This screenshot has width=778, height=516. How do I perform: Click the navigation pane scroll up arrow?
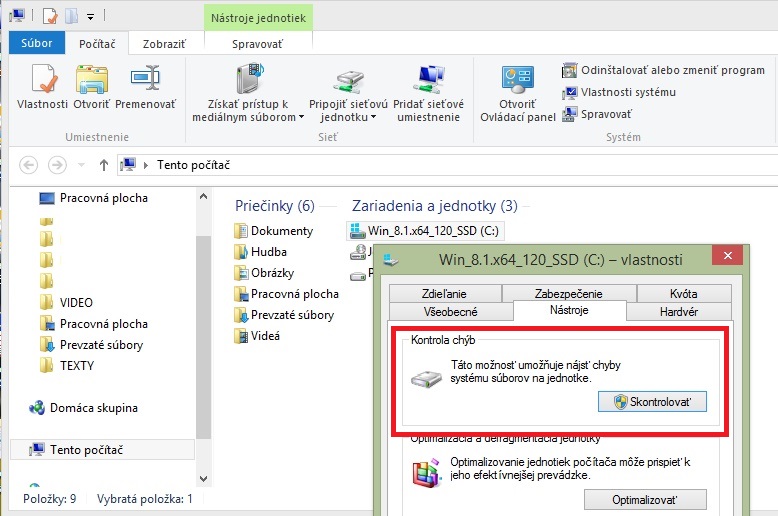pyautogui.click(x=203, y=196)
